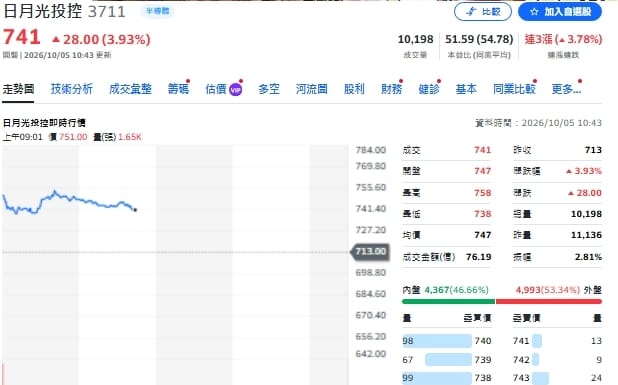This screenshot has height=385, width=618.
Task: Click the 51.59 (54.78) 本益比 value
Action: [x=479, y=39]
